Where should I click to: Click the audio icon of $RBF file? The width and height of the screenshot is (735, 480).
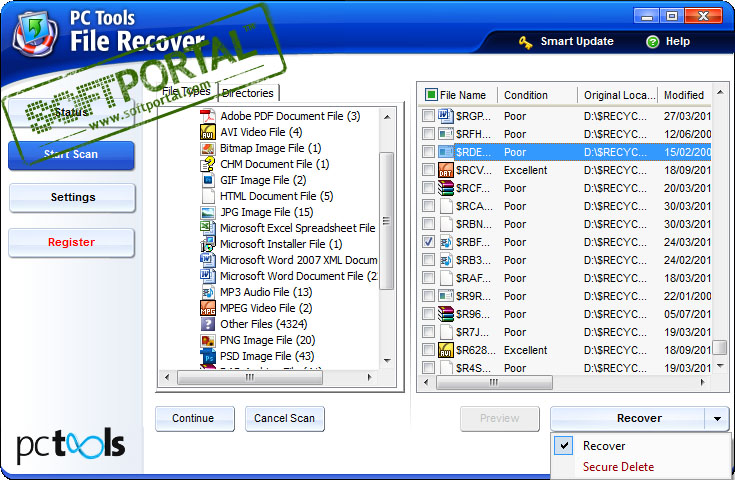tap(445, 242)
